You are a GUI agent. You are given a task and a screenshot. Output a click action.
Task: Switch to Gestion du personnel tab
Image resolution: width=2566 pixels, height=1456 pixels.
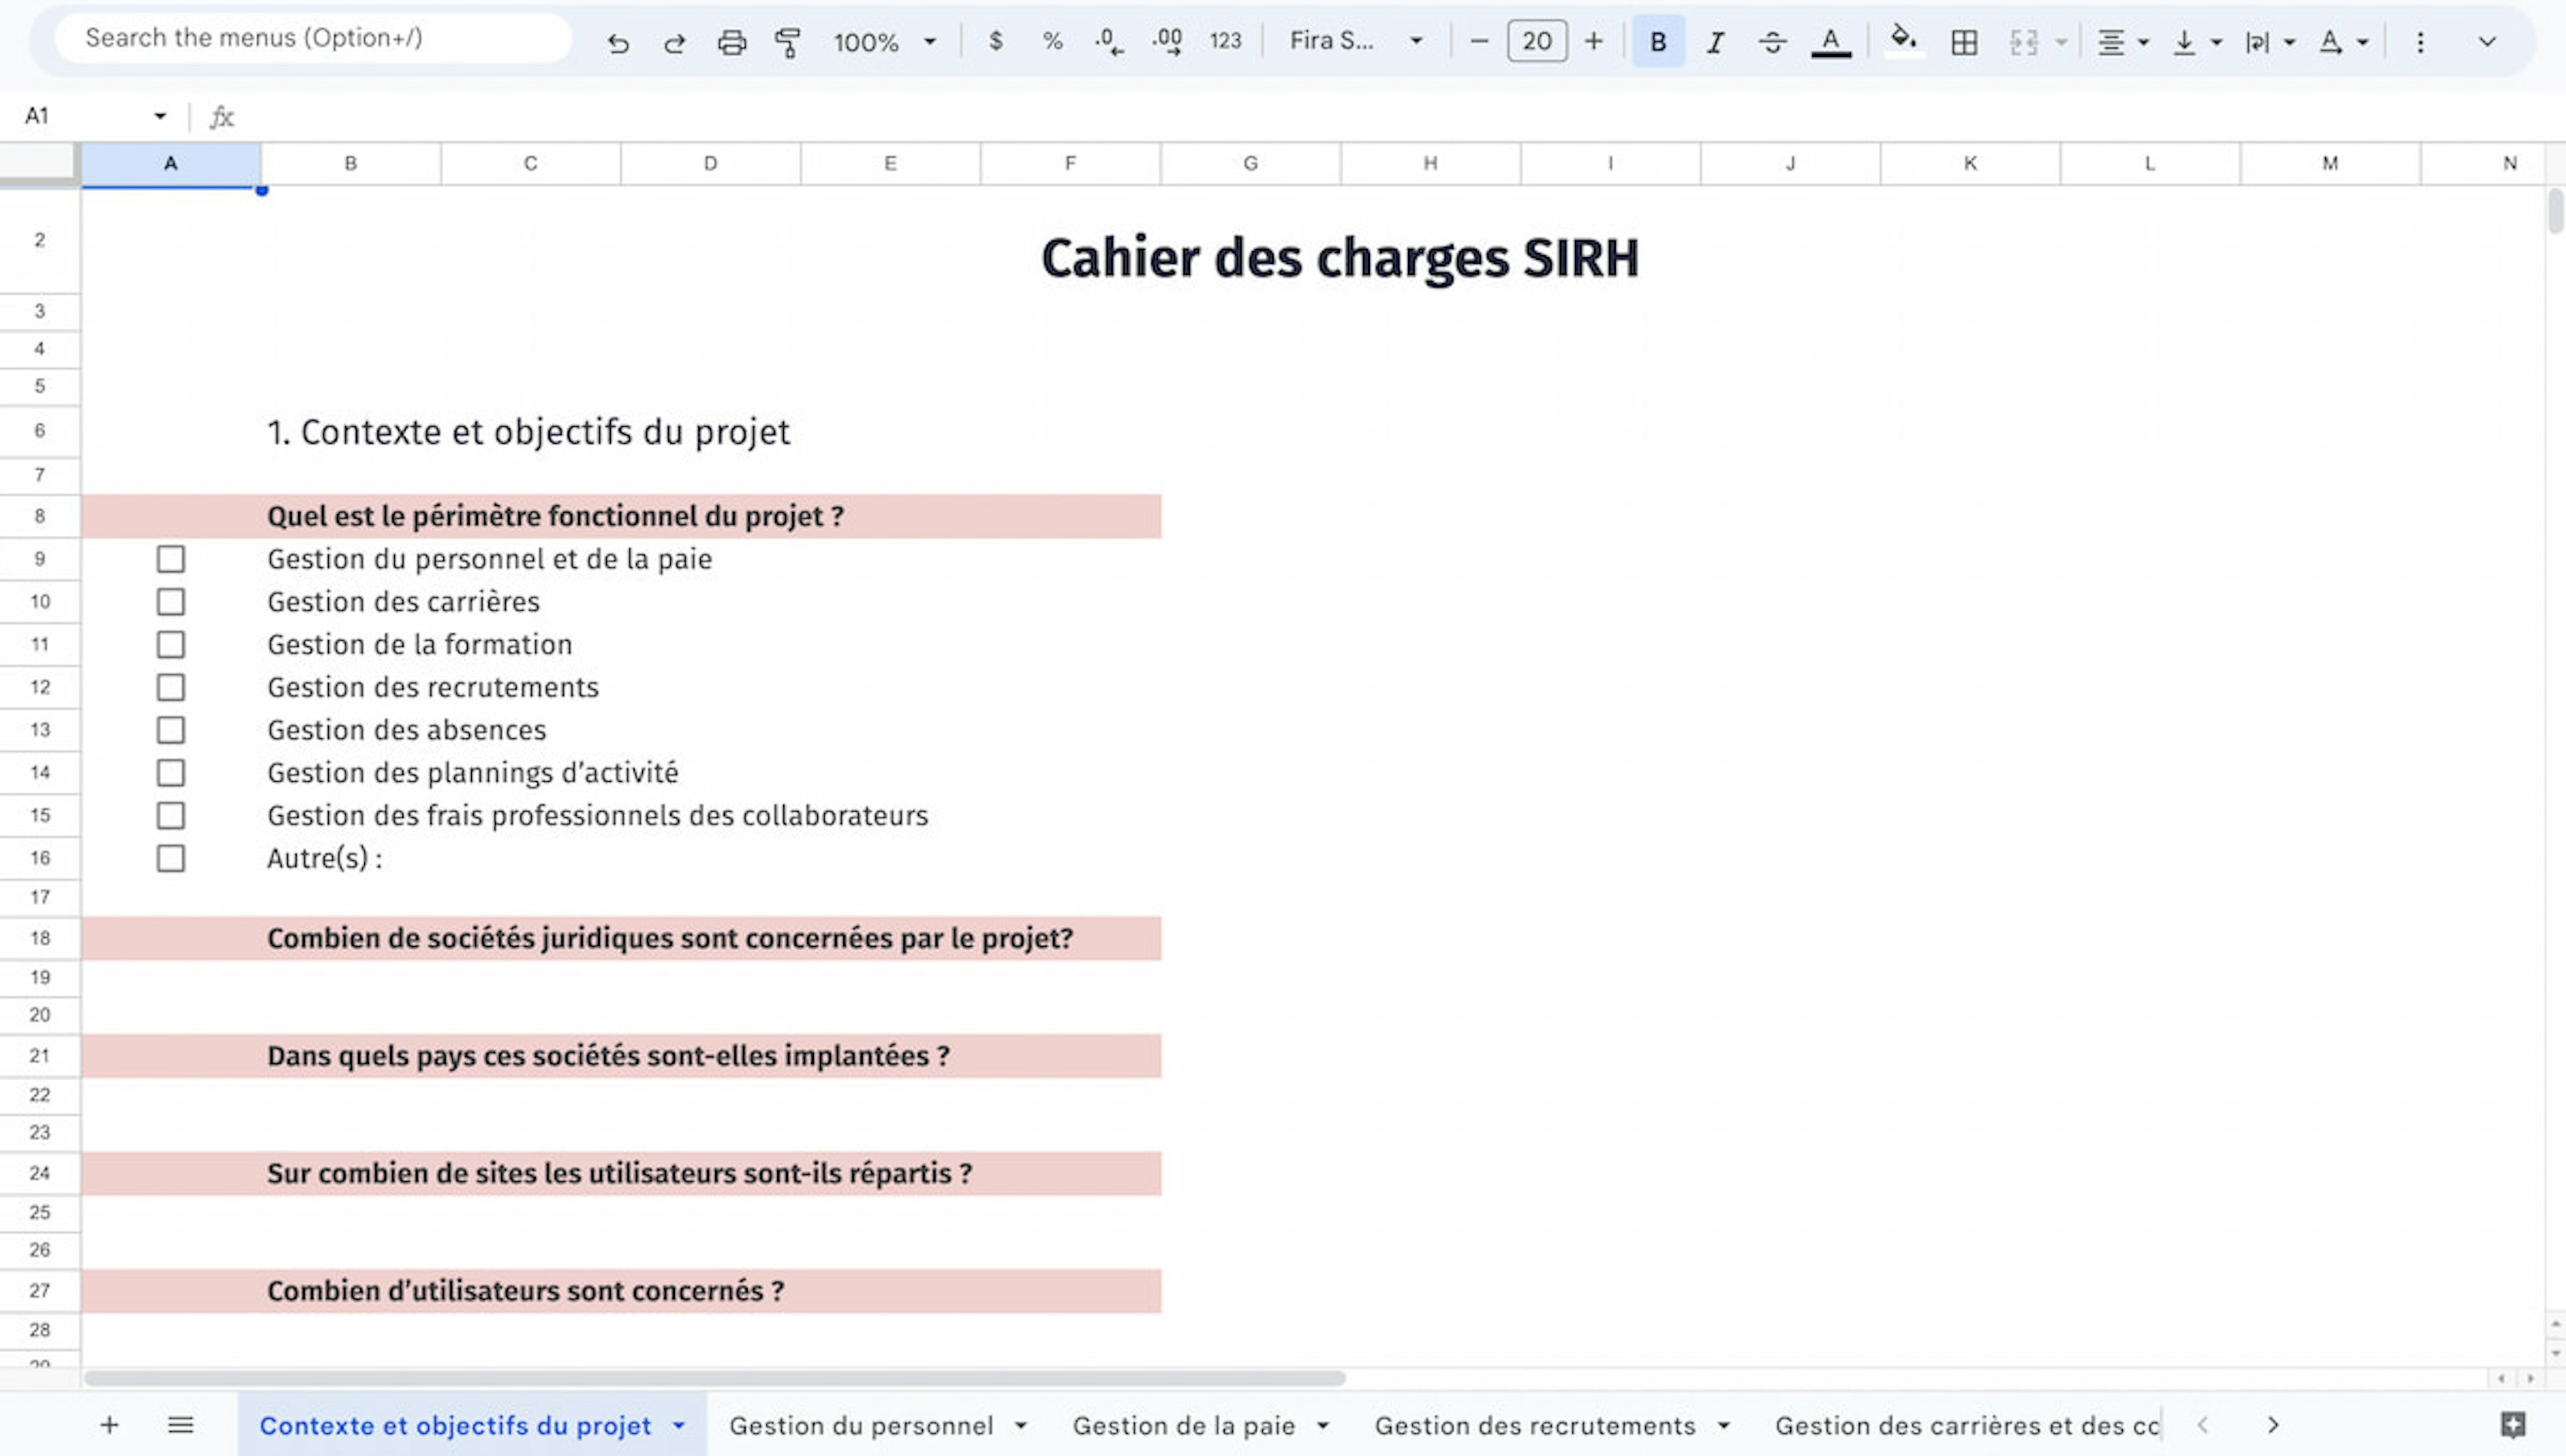point(861,1425)
